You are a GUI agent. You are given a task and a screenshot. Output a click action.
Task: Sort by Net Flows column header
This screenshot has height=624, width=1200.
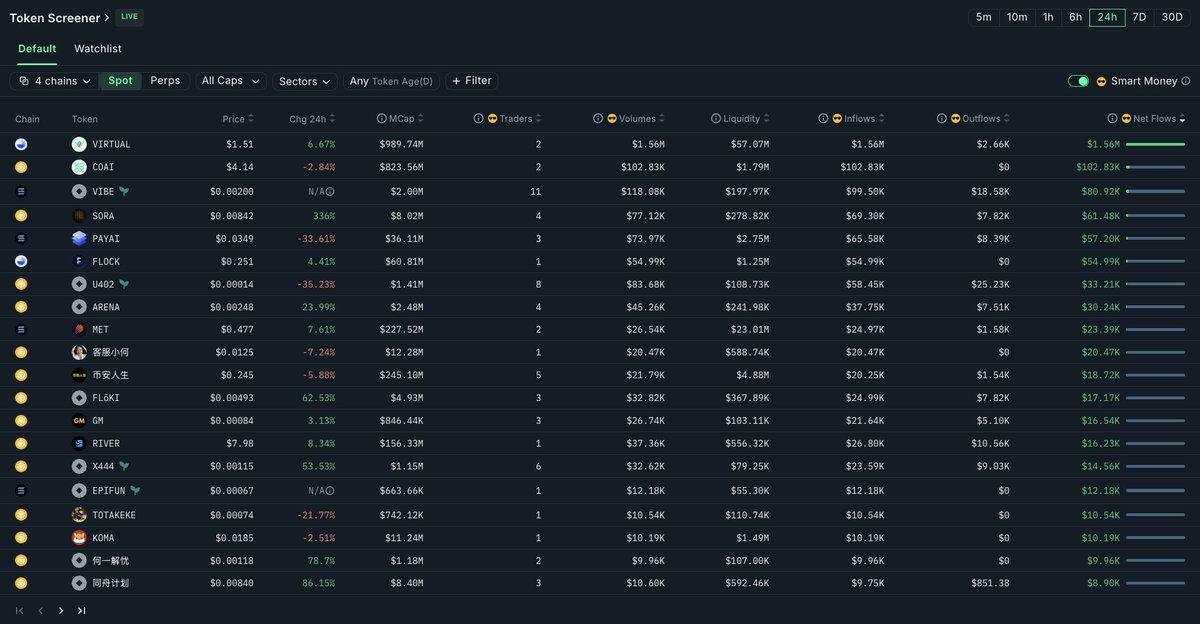[x=1153, y=119]
